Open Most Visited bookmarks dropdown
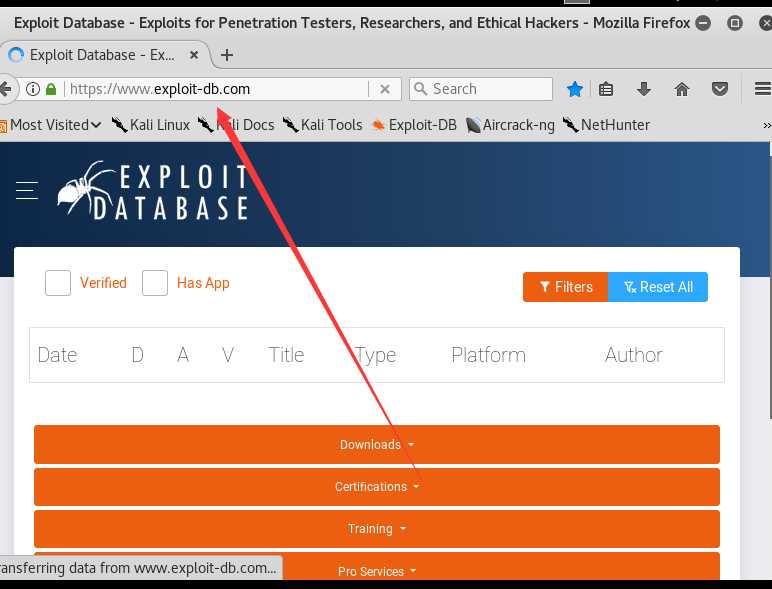 pyautogui.click(x=50, y=125)
